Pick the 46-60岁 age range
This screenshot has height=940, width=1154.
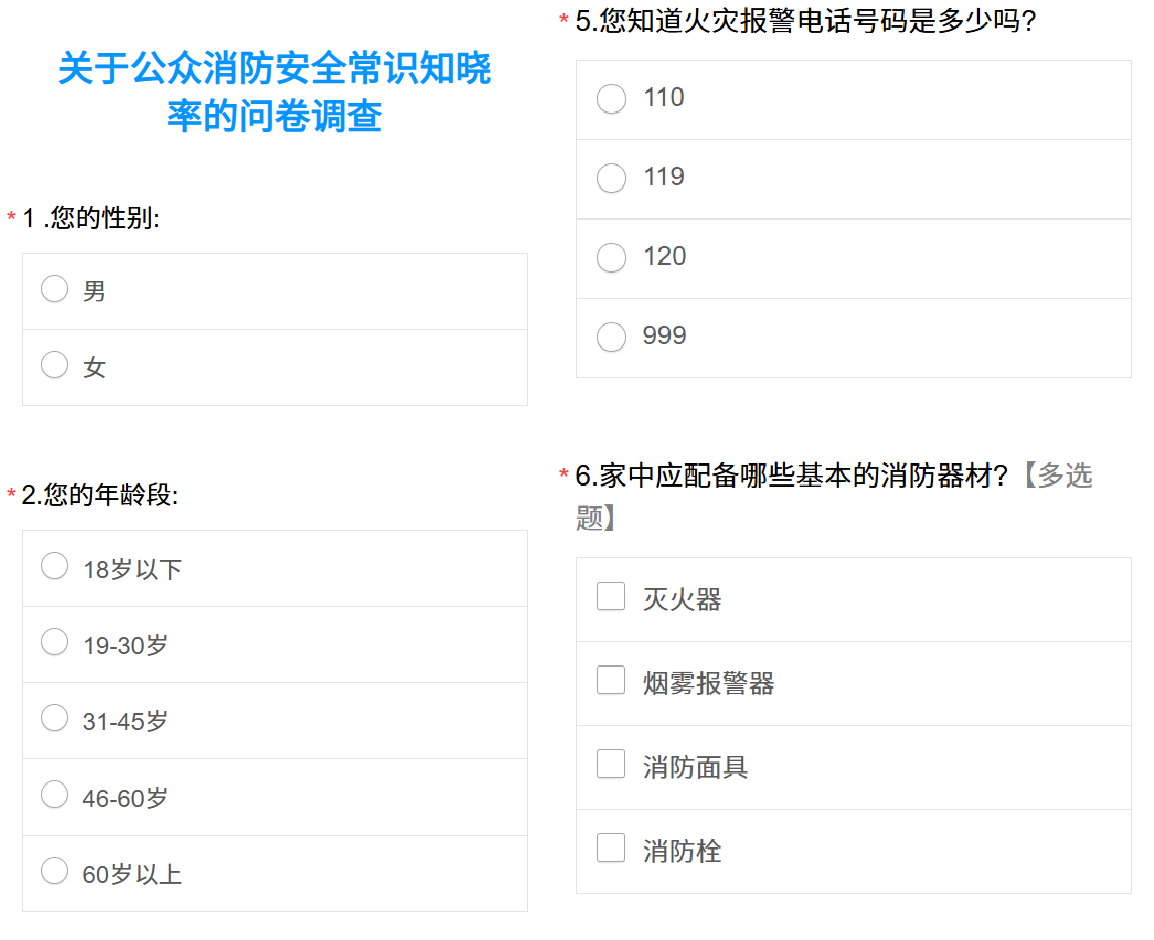(x=55, y=795)
